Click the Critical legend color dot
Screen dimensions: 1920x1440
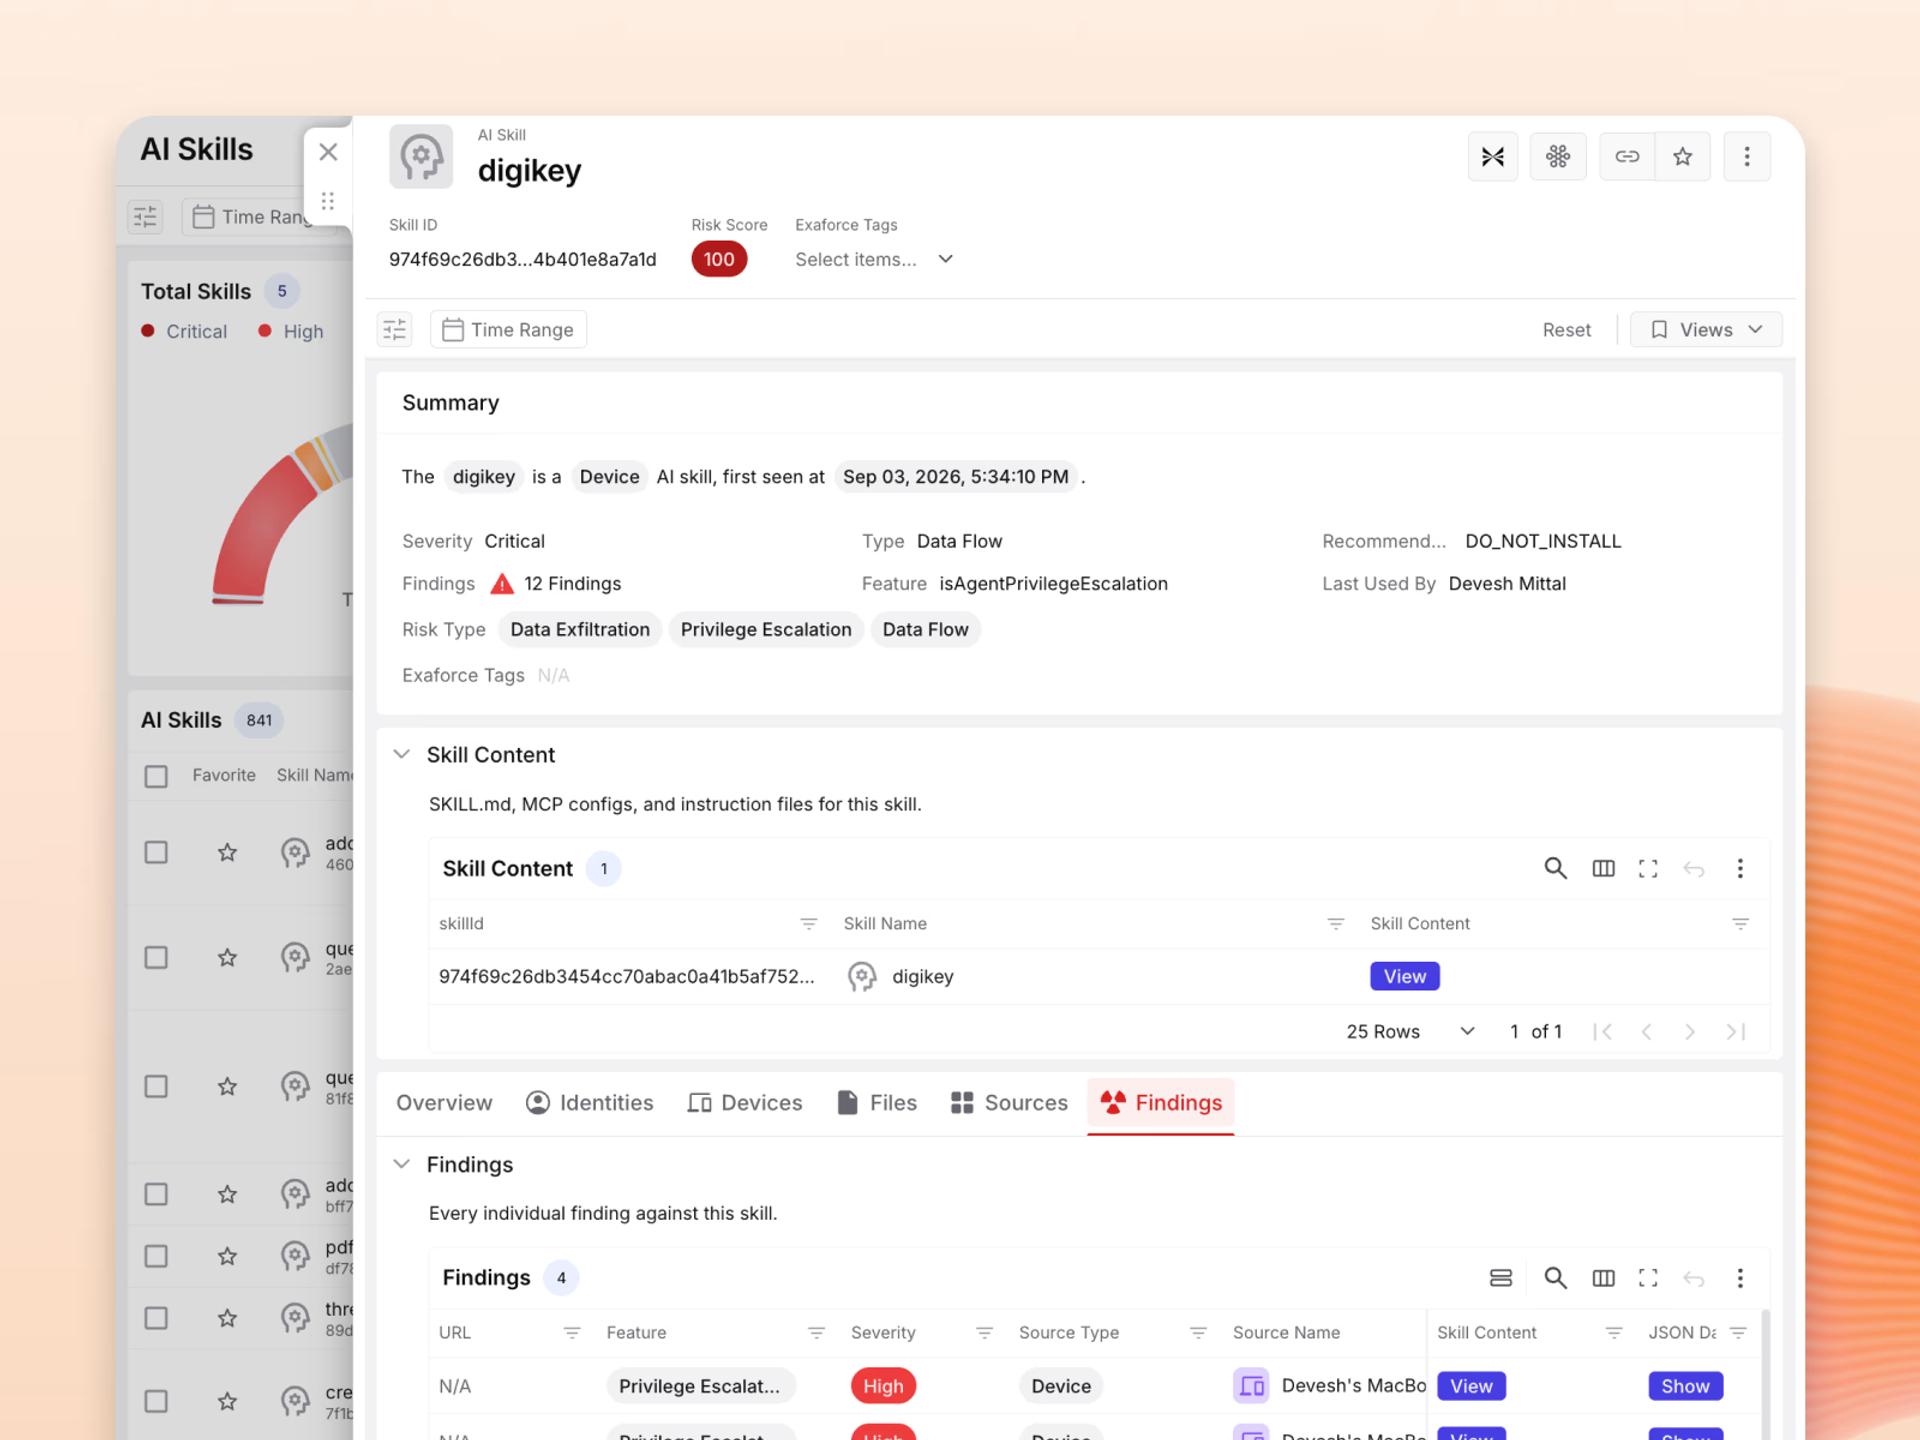point(148,331)
